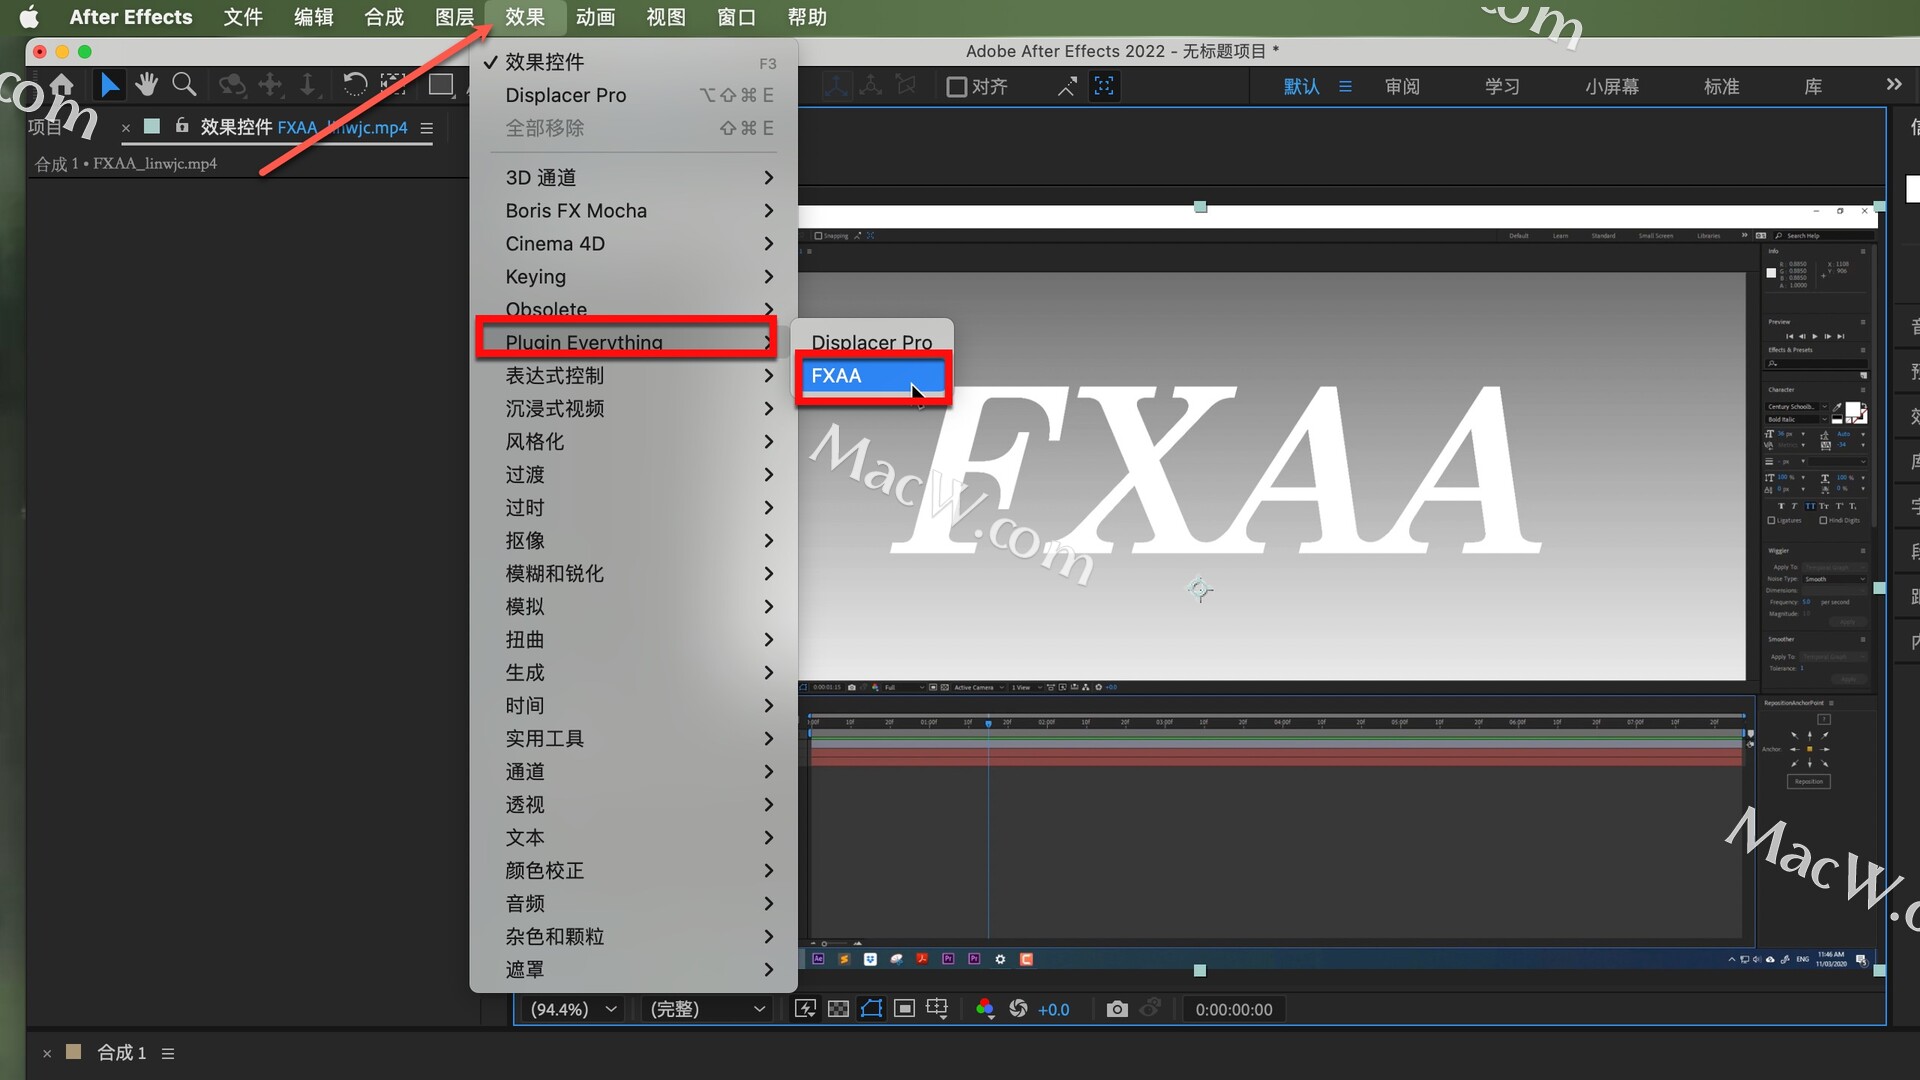Open the 合成 menu in menu bar
The width and height of the screenshot is (1920, 1080).
pyautogui.click(x=384, y=17)
